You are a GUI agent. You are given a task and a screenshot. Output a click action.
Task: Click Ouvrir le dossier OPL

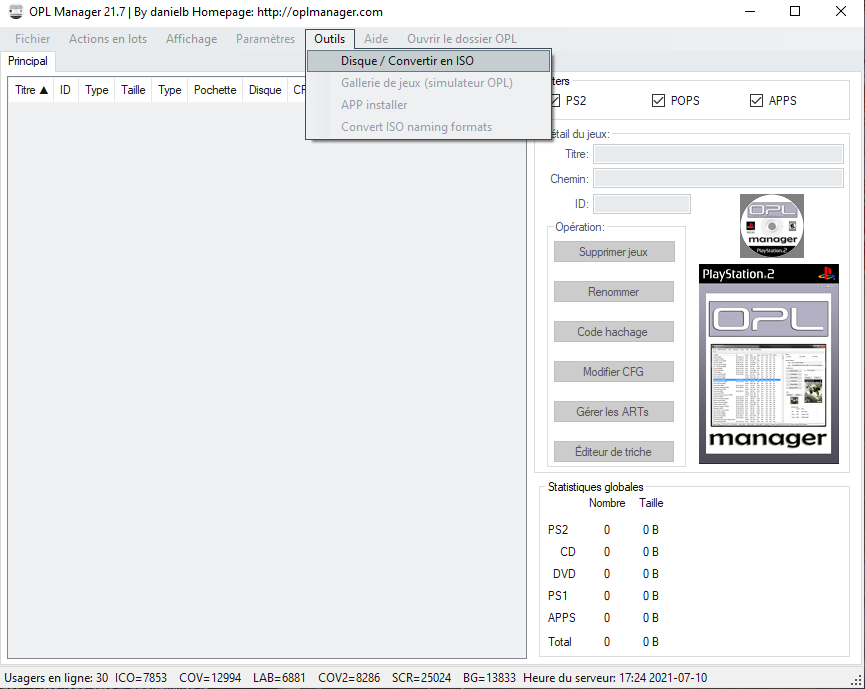coord(462,39)
